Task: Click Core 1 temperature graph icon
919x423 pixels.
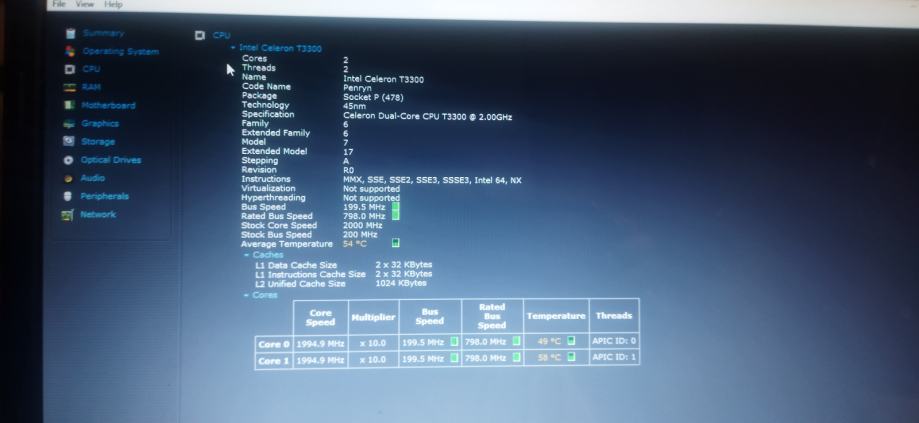Action: click(571, 357)
